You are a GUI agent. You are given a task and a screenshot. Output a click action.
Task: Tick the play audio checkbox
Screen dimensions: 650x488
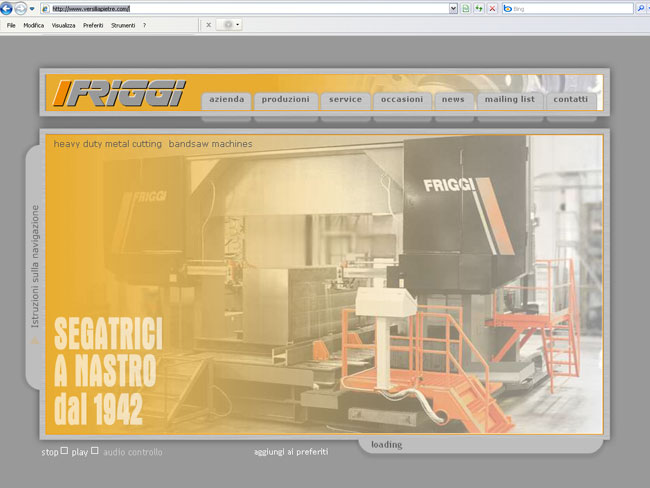pos(95,450)
